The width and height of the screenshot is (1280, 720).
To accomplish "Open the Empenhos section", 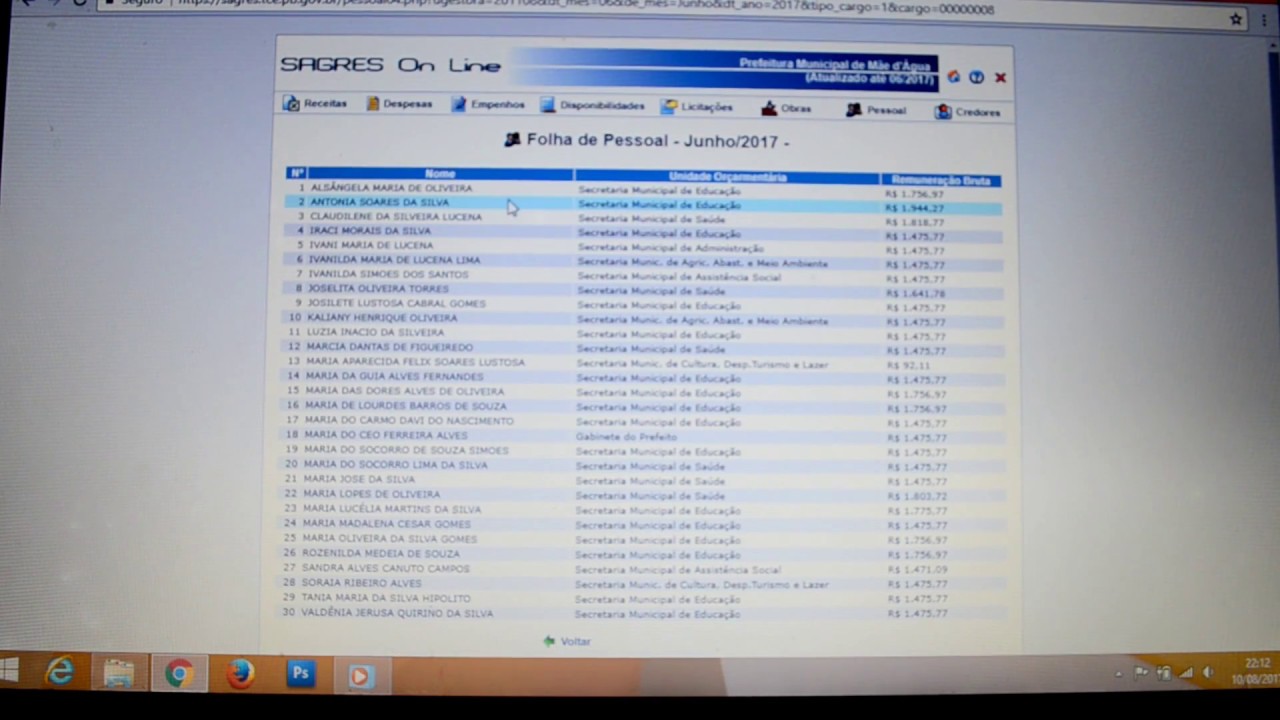I will click(x=488, y=105).
